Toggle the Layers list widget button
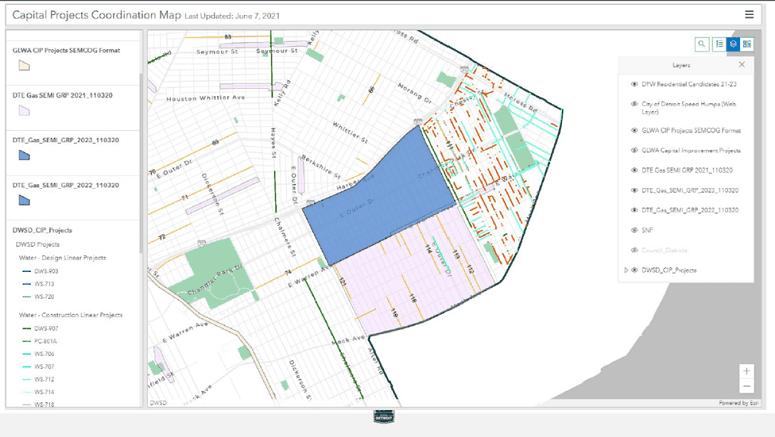 pyautogui.click(x=733, y=44)
